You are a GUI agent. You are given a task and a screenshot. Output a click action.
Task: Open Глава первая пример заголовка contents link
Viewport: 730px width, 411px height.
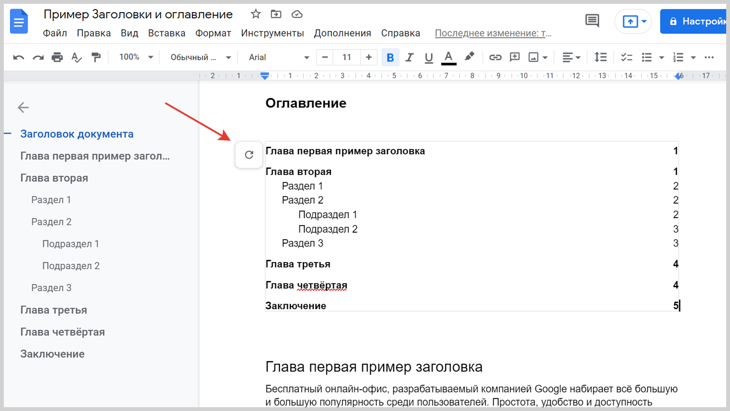[x=345, y=151]
